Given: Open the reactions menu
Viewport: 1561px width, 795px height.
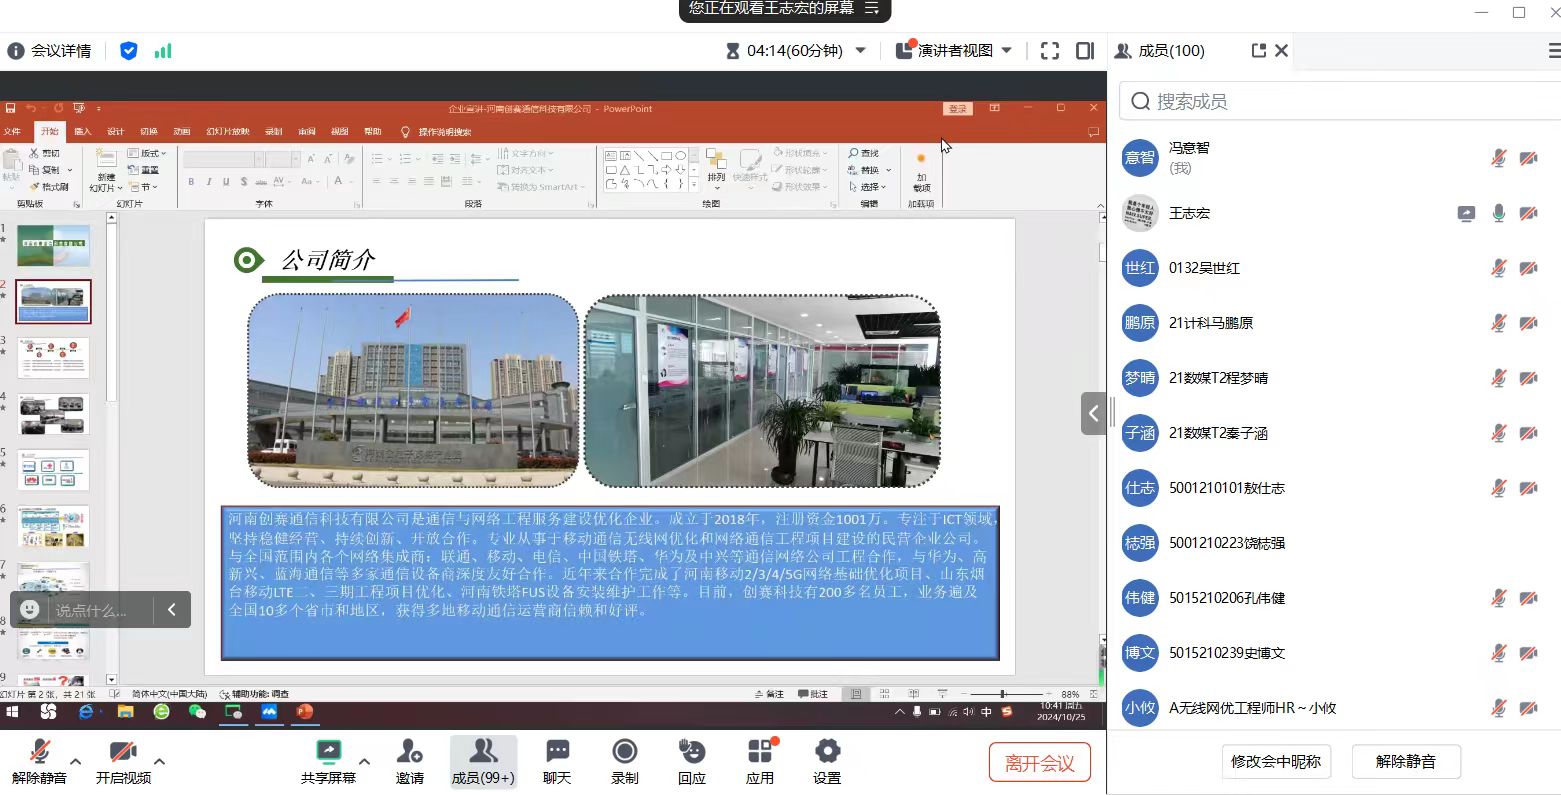Looking at the screenshot, I should [x=691, y=761].
